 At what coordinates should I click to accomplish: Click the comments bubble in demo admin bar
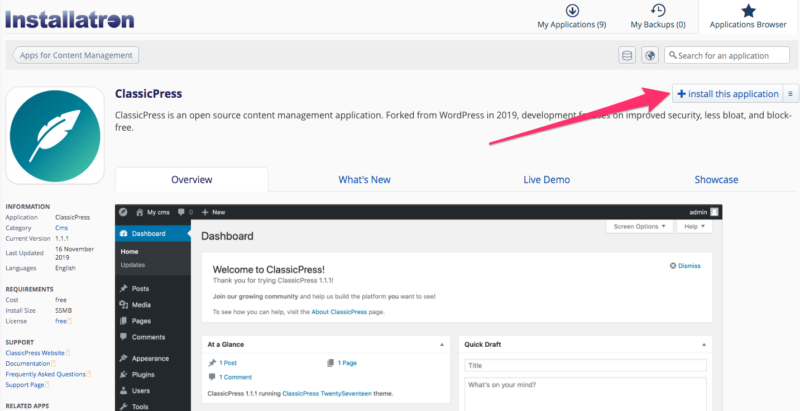(181, 212)
